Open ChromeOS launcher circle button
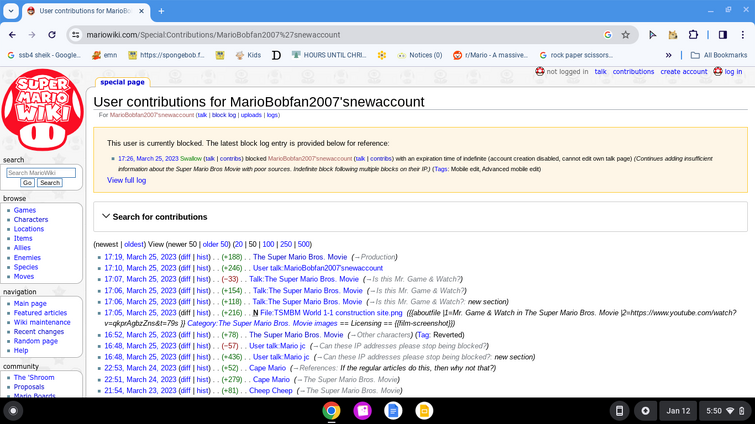This screenshot has width=755, height=424. tap(13, 411)
